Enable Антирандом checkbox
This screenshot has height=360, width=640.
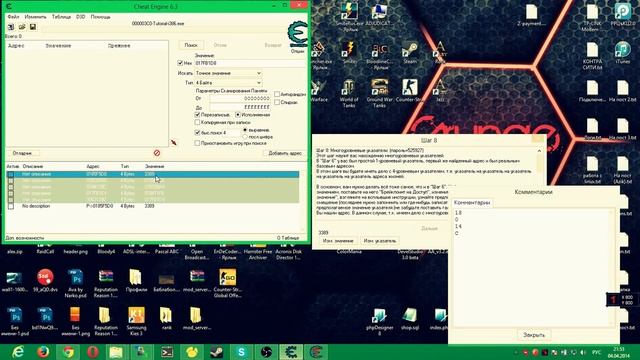(x=277, y=94)
